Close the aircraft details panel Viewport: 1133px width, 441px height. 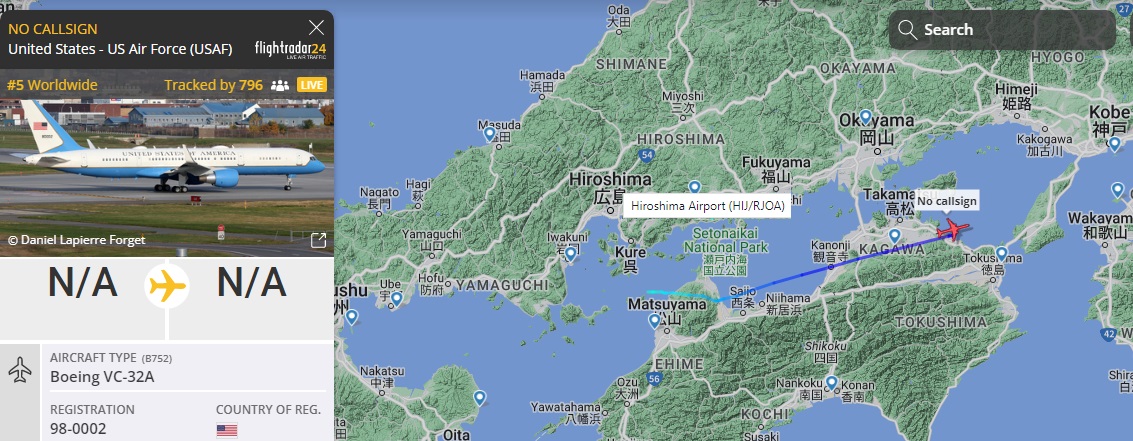click(316, 28)
